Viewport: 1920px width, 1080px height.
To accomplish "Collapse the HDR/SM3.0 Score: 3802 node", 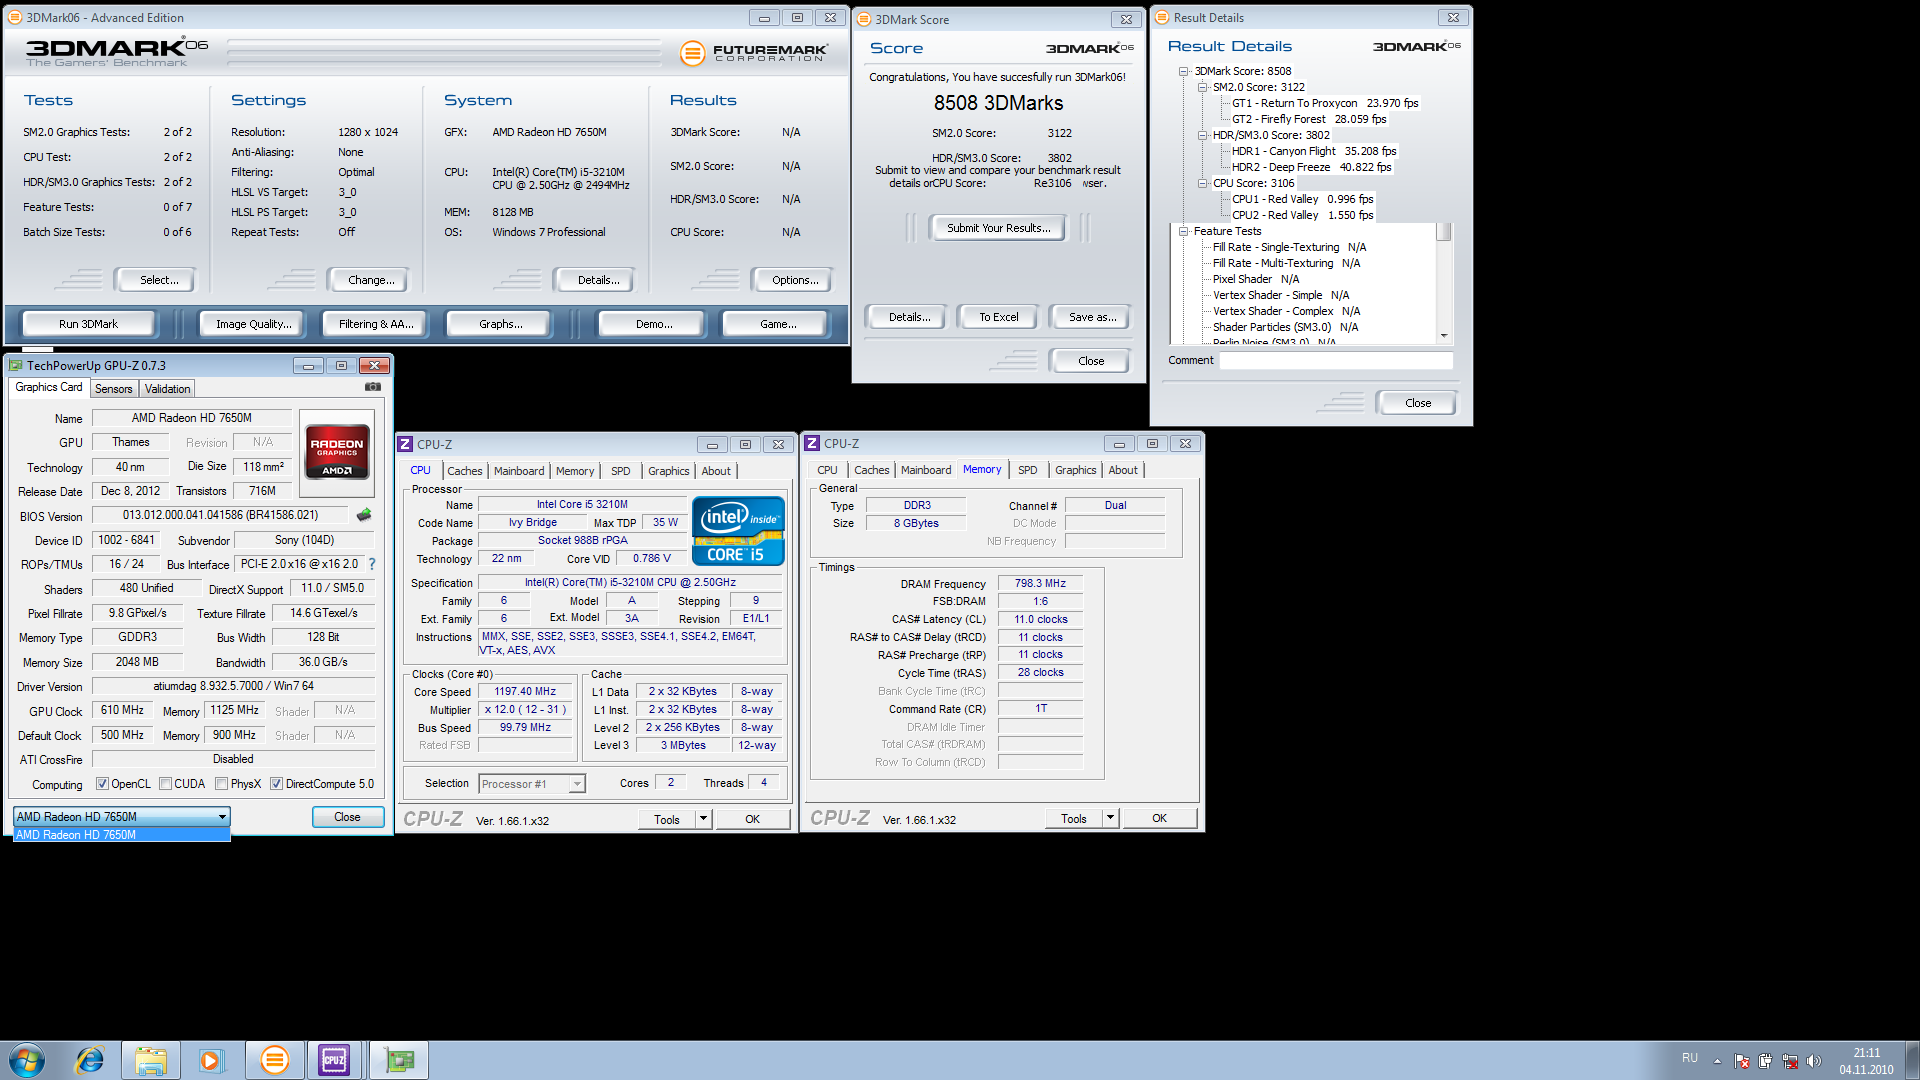I will (x=1202, y=135).
